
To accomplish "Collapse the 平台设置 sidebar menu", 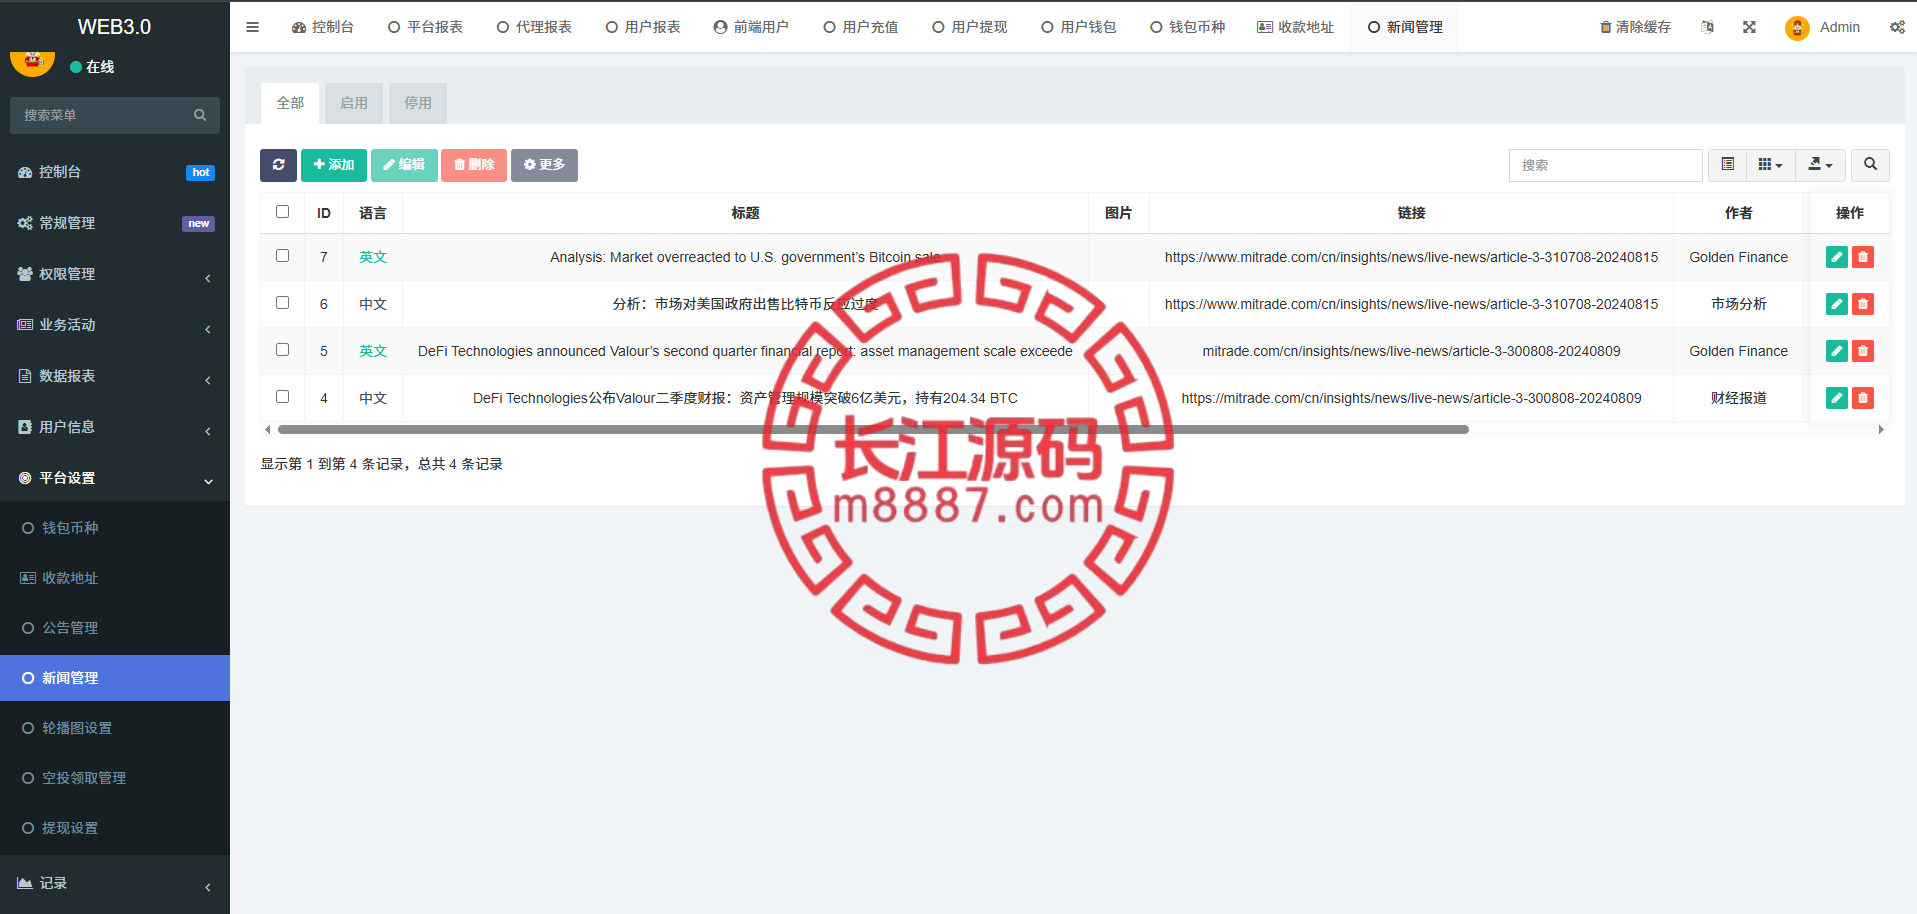I will 115,478.
